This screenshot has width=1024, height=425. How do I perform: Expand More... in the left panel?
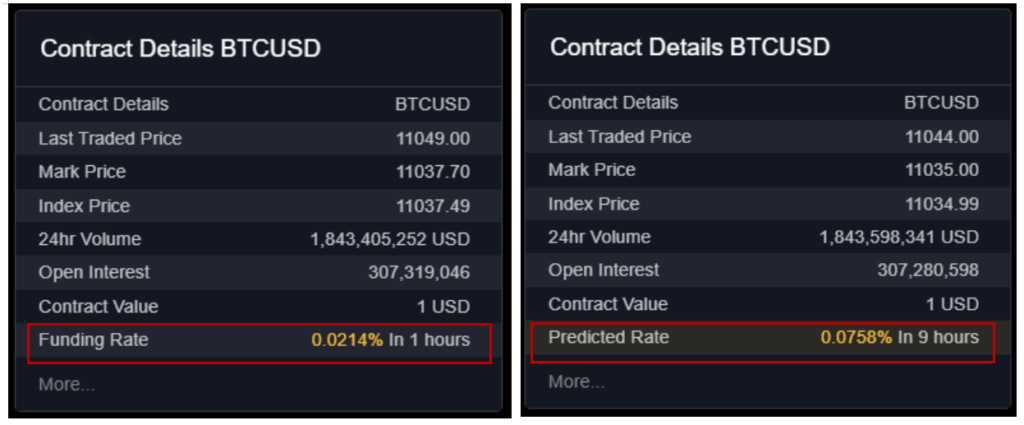[67, 385]
